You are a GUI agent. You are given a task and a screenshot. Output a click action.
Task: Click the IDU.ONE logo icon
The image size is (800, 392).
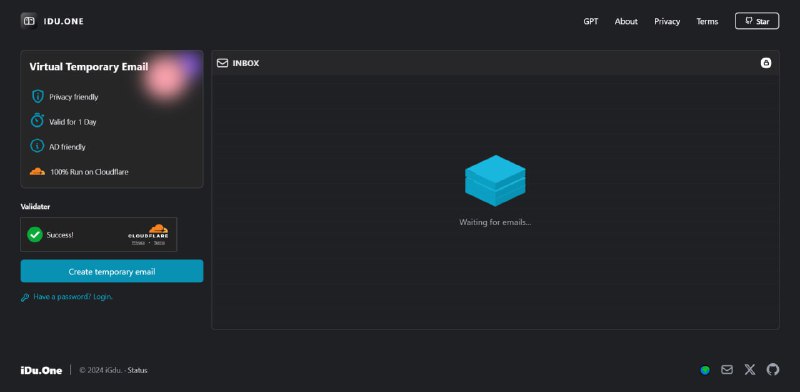[29, 21]
